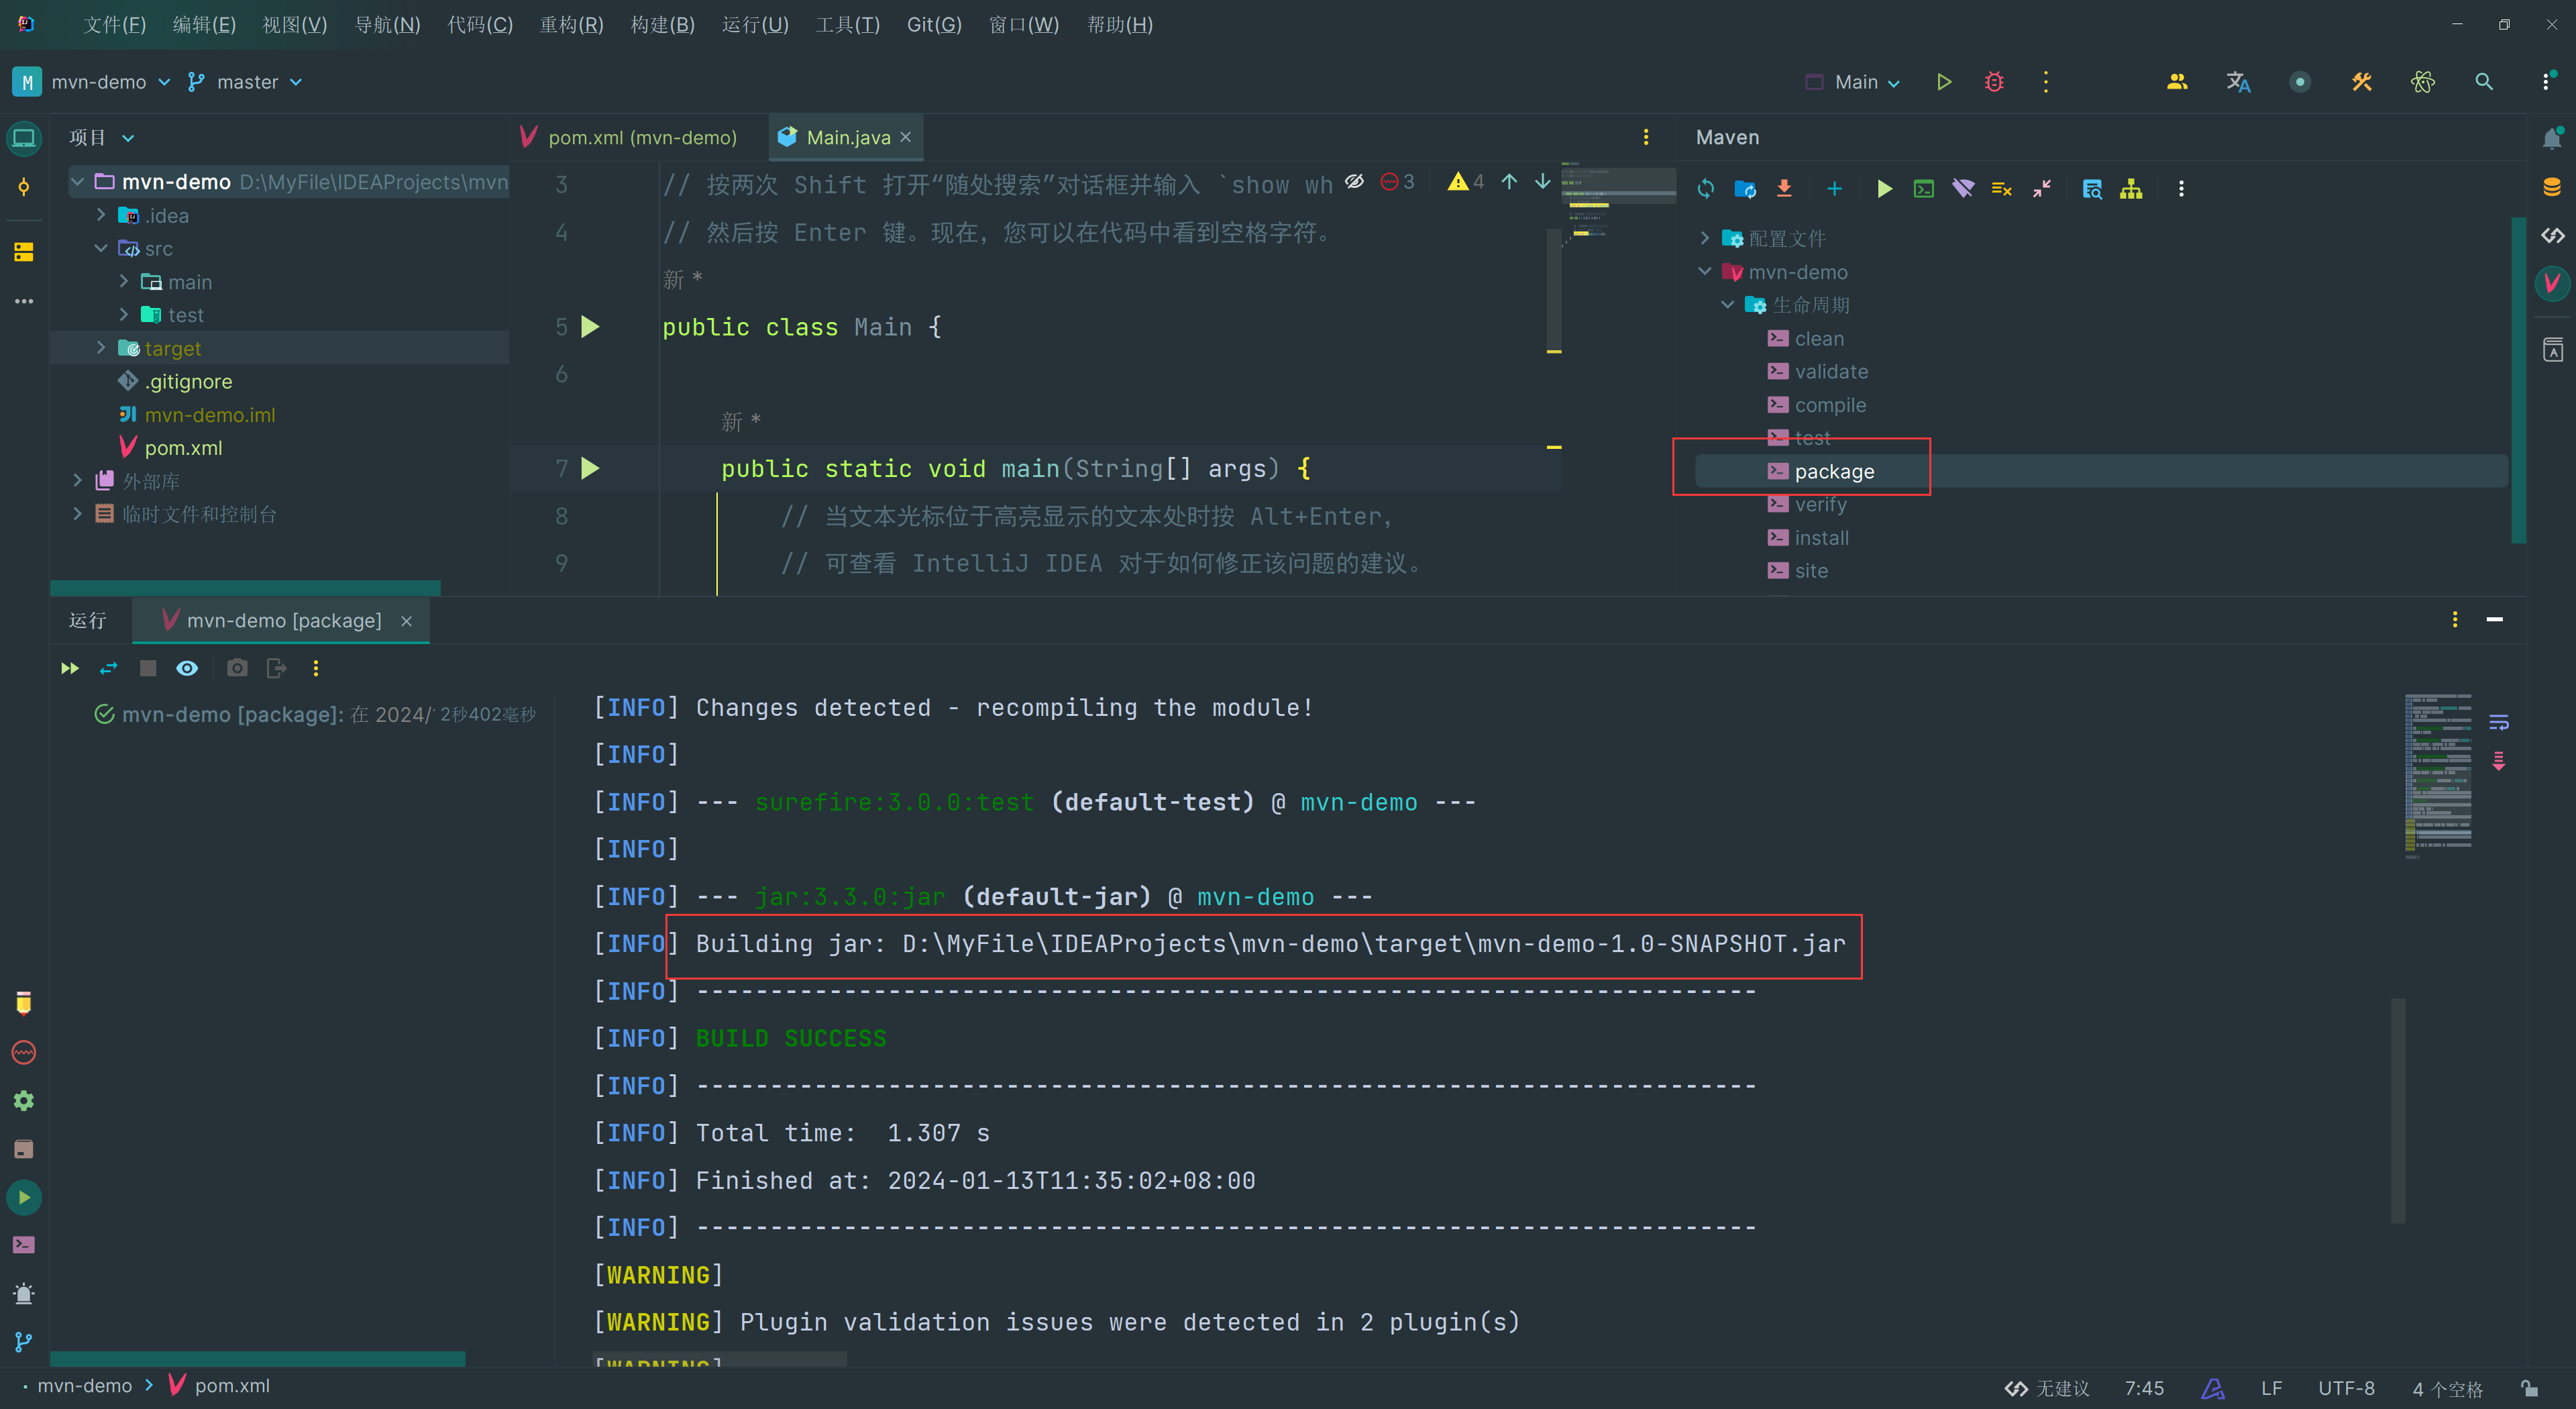This screenshot has width=2576, height=1409.
Task: Open Terminal tool window left sidebar
Action: [24, 1244]
